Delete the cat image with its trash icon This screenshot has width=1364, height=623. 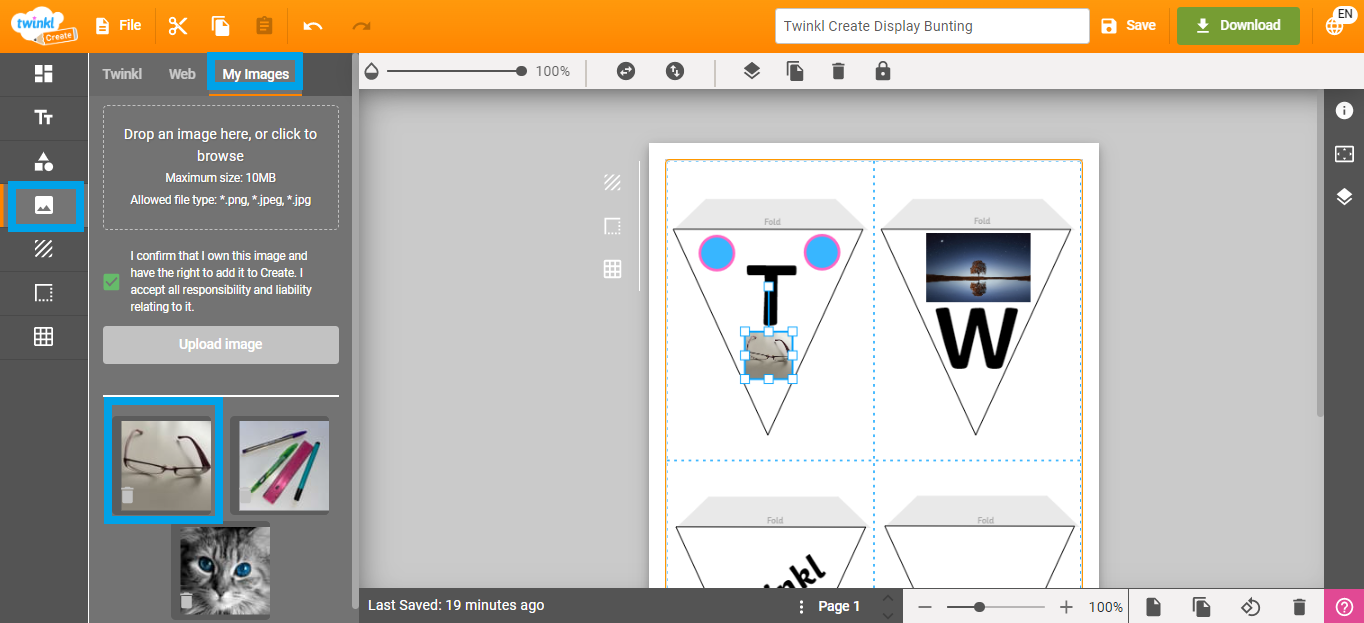tap(185, 601)
